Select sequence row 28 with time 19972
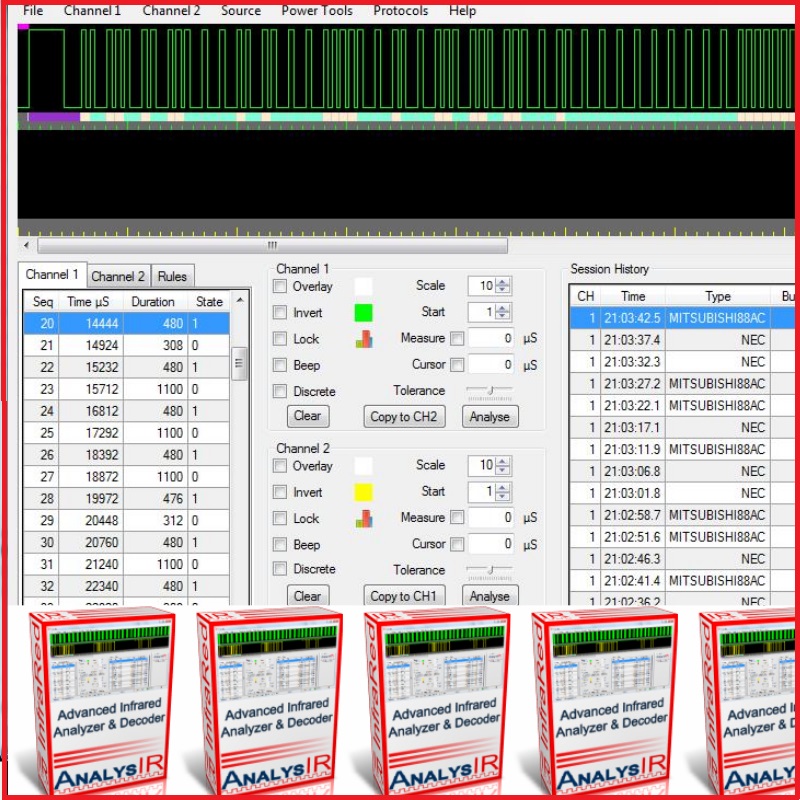 [127, 498]
